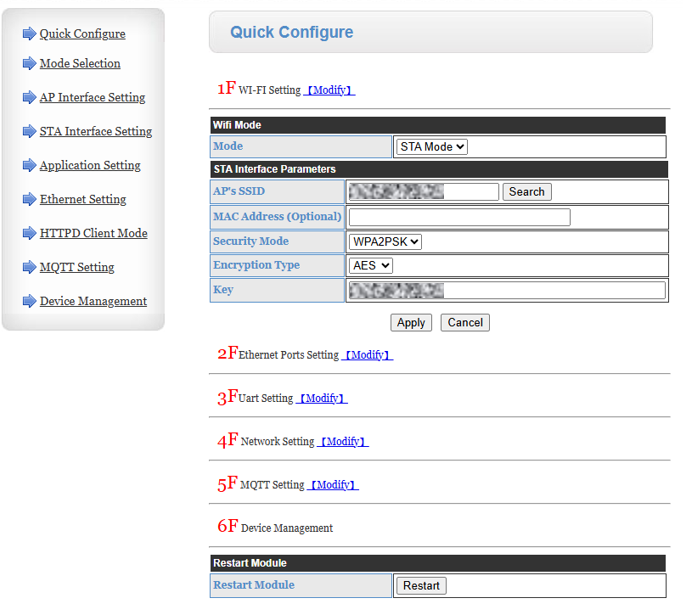Click the arrow icon beside Mode Selection

(x=29, y=63)
